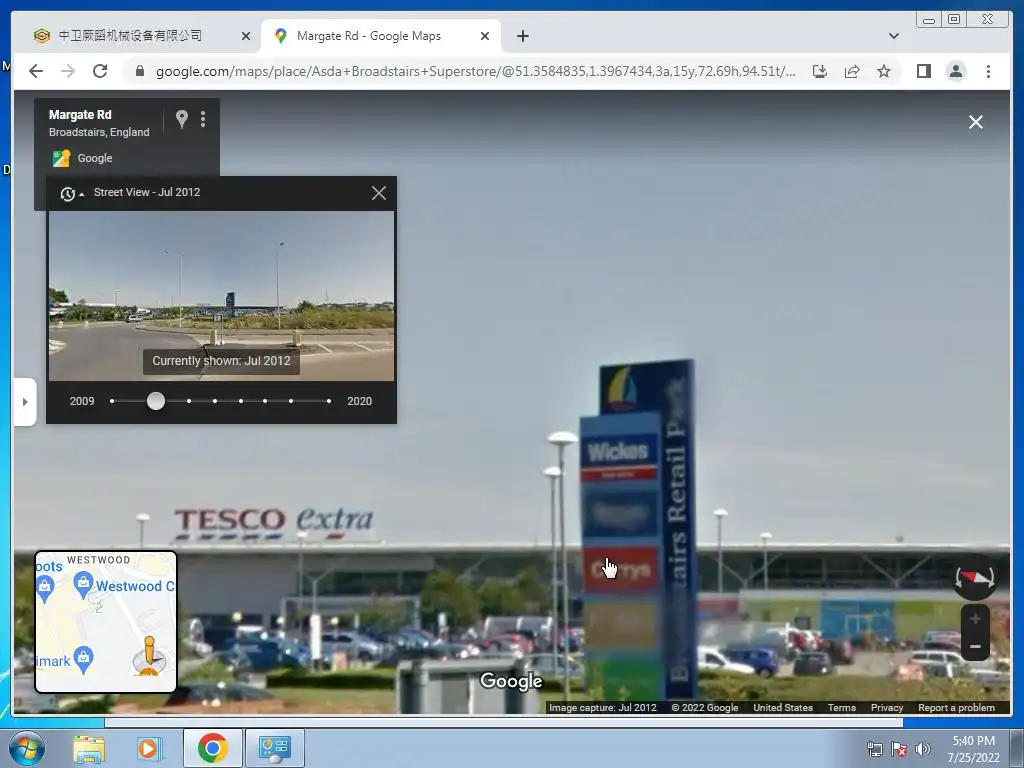Bookmark this page with the star icon
The image size is (1024, 768).
[884, 71]
